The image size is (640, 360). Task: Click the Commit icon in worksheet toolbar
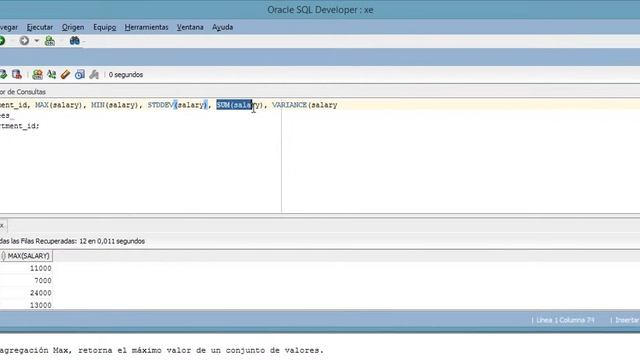tap(3, 74)
